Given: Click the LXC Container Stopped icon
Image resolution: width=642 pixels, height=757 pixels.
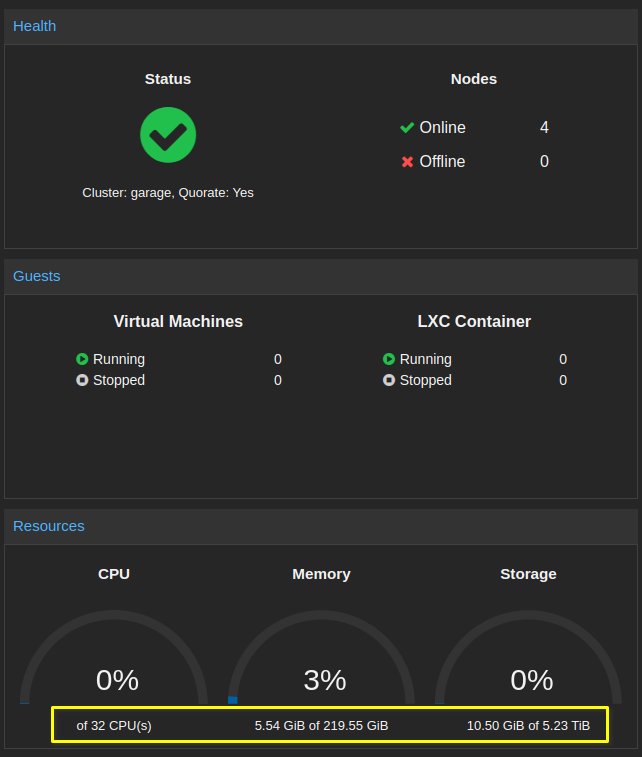Looking at the screenshot, I should click(x=389, y=380).
